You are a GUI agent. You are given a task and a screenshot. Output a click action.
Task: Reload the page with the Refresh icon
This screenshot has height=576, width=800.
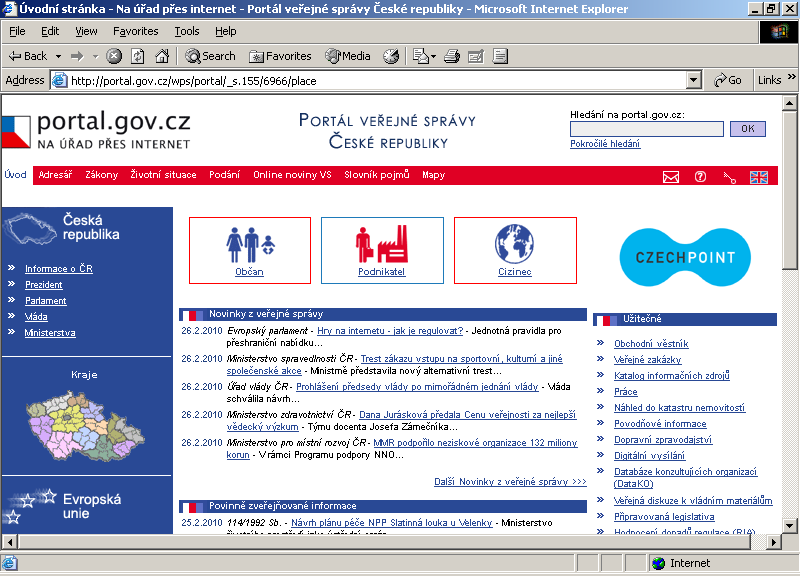[138, 56]
